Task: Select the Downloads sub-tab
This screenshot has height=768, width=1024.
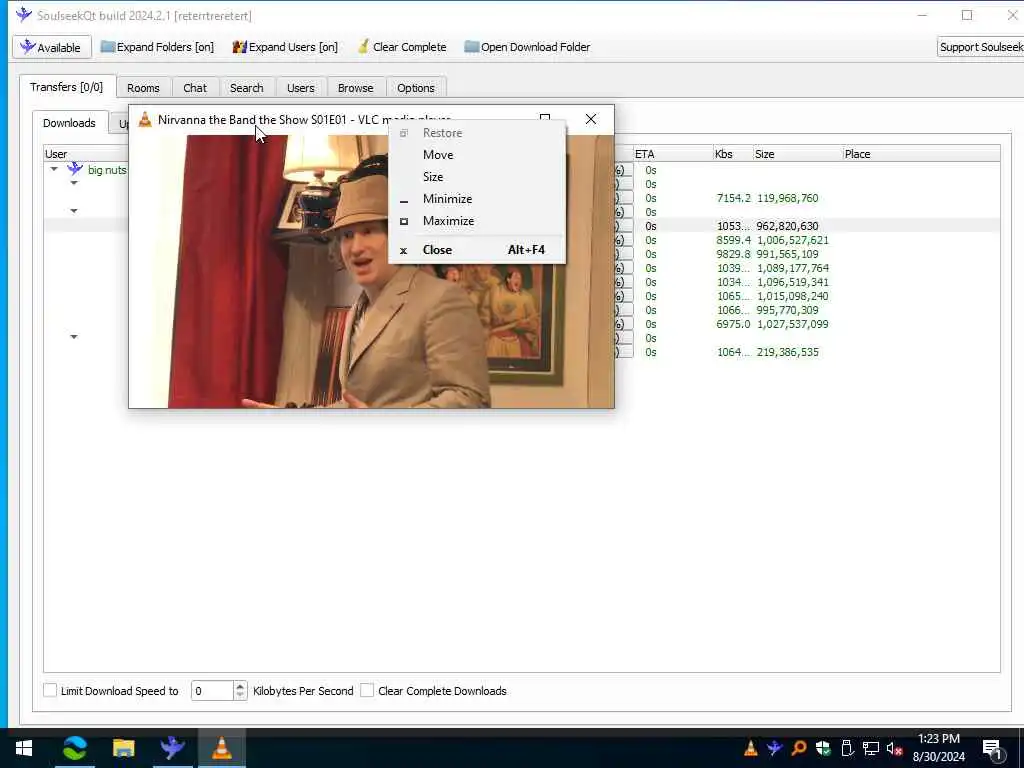Action: (x=69, y=123)
